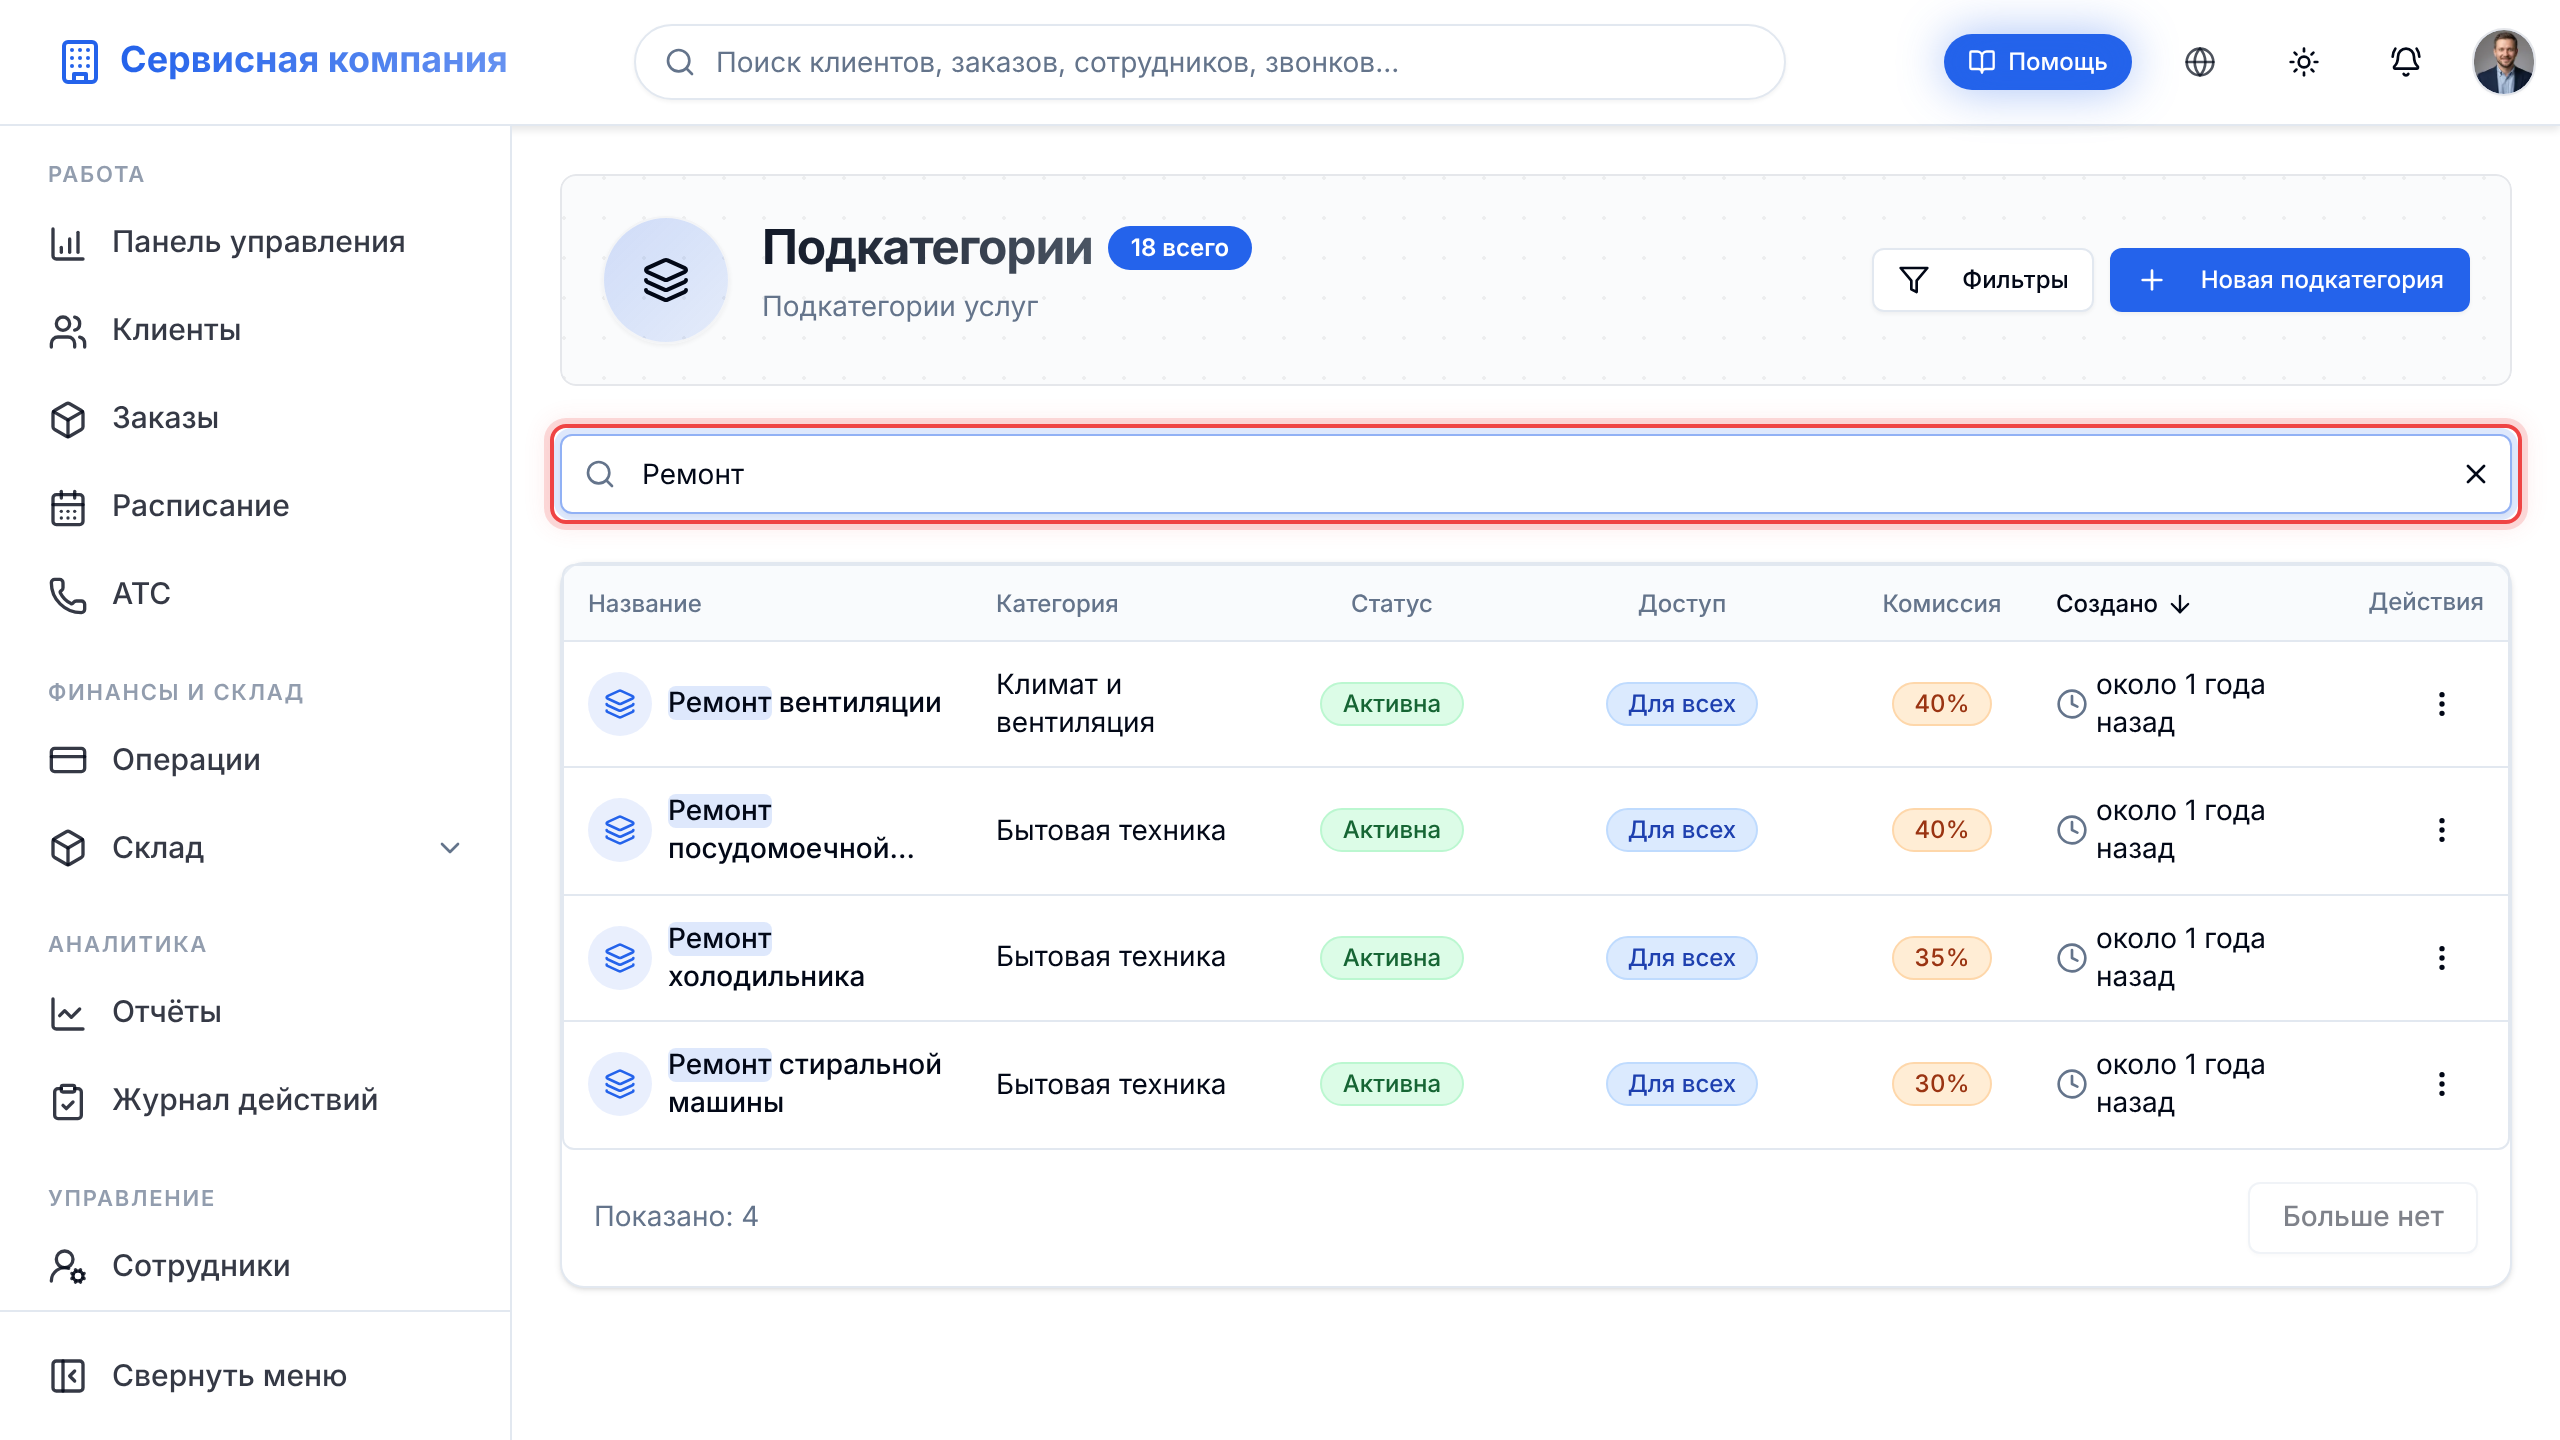Open the notifications bell

[x=2405, y=62]
